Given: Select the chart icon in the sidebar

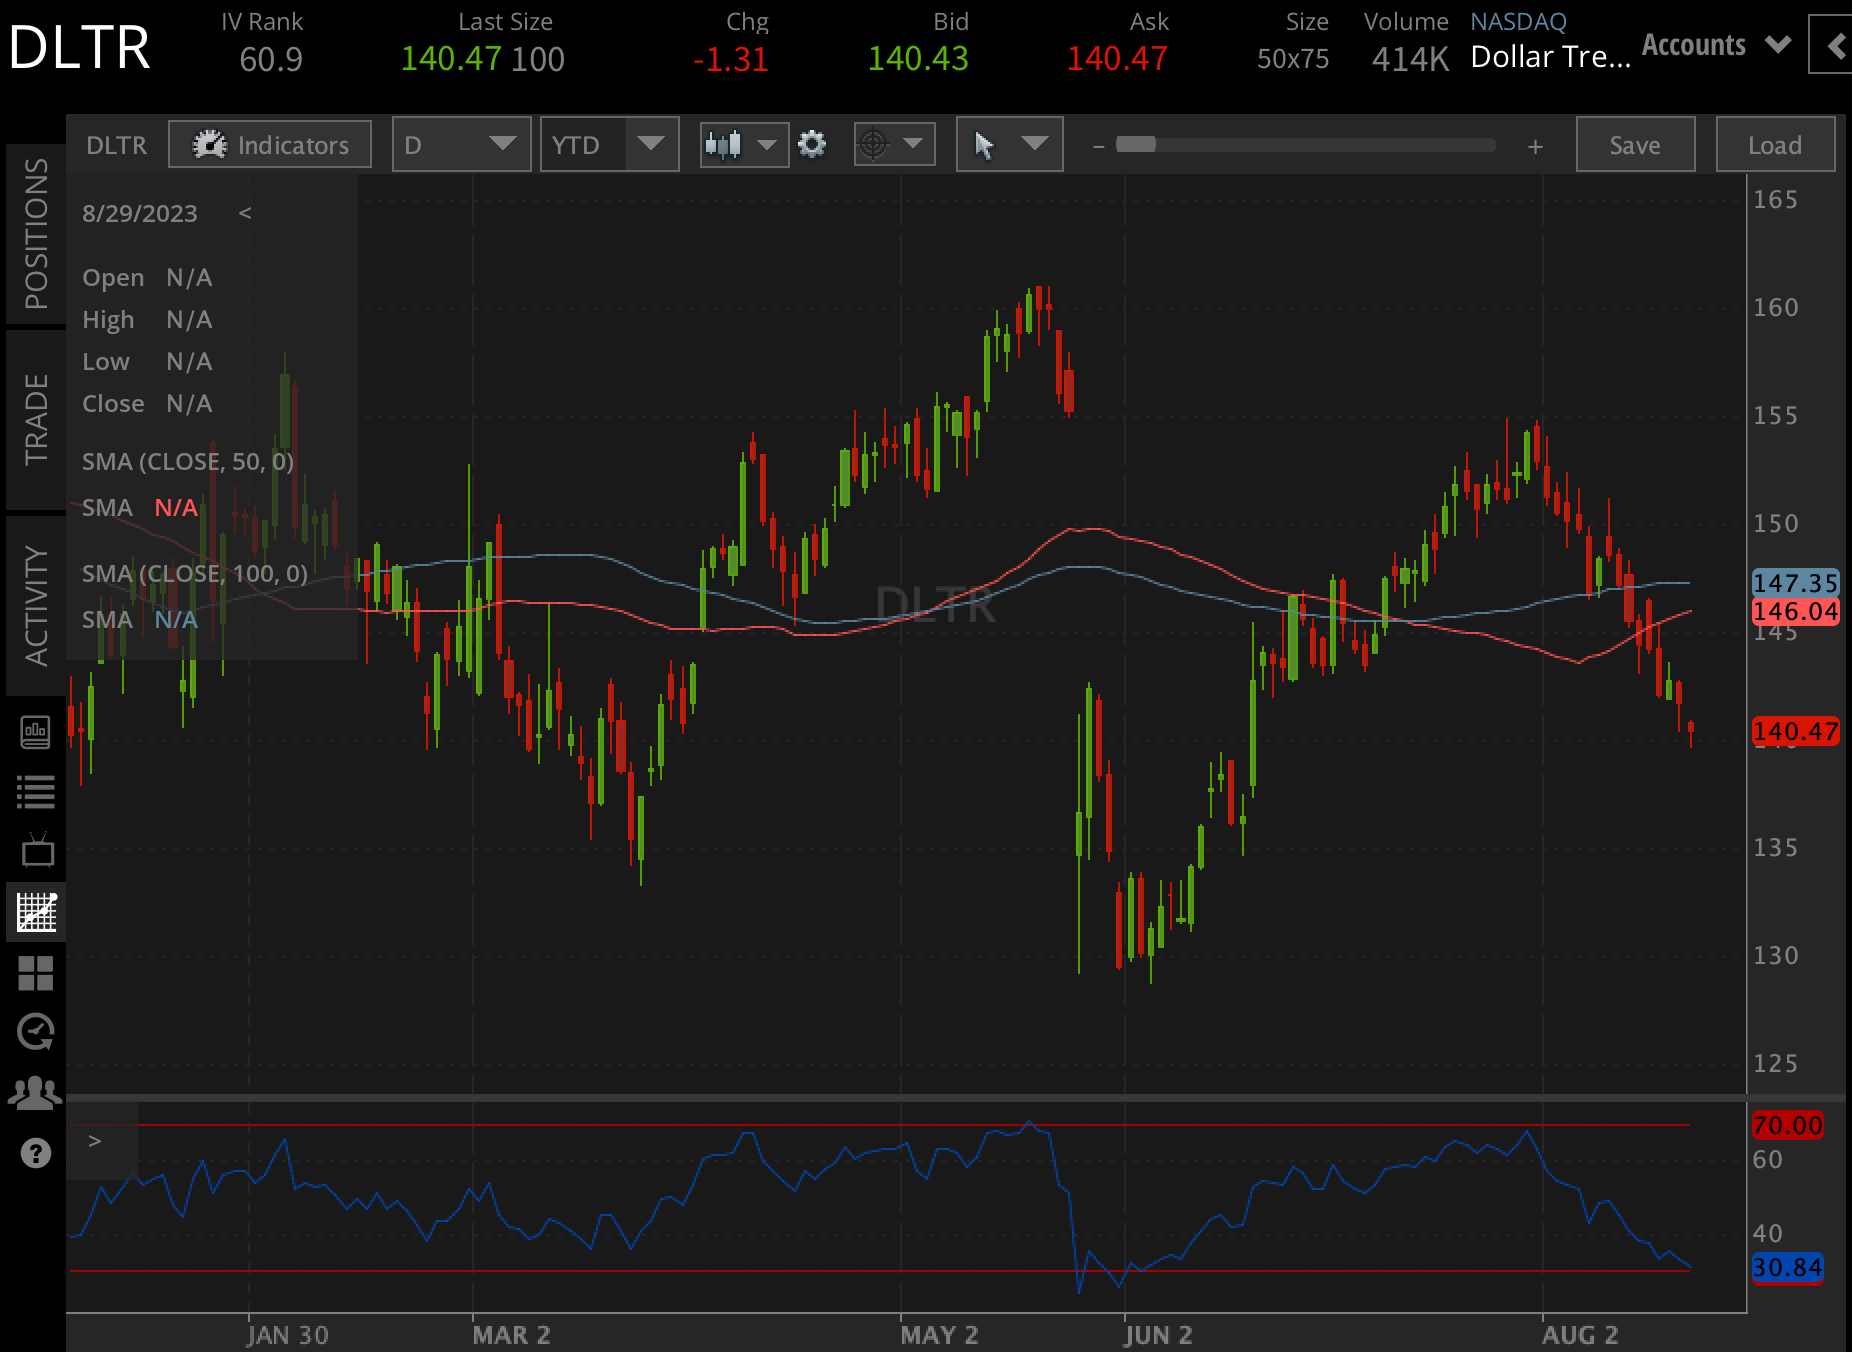Looking at the screenshot, I should click(x=36, y=911).
